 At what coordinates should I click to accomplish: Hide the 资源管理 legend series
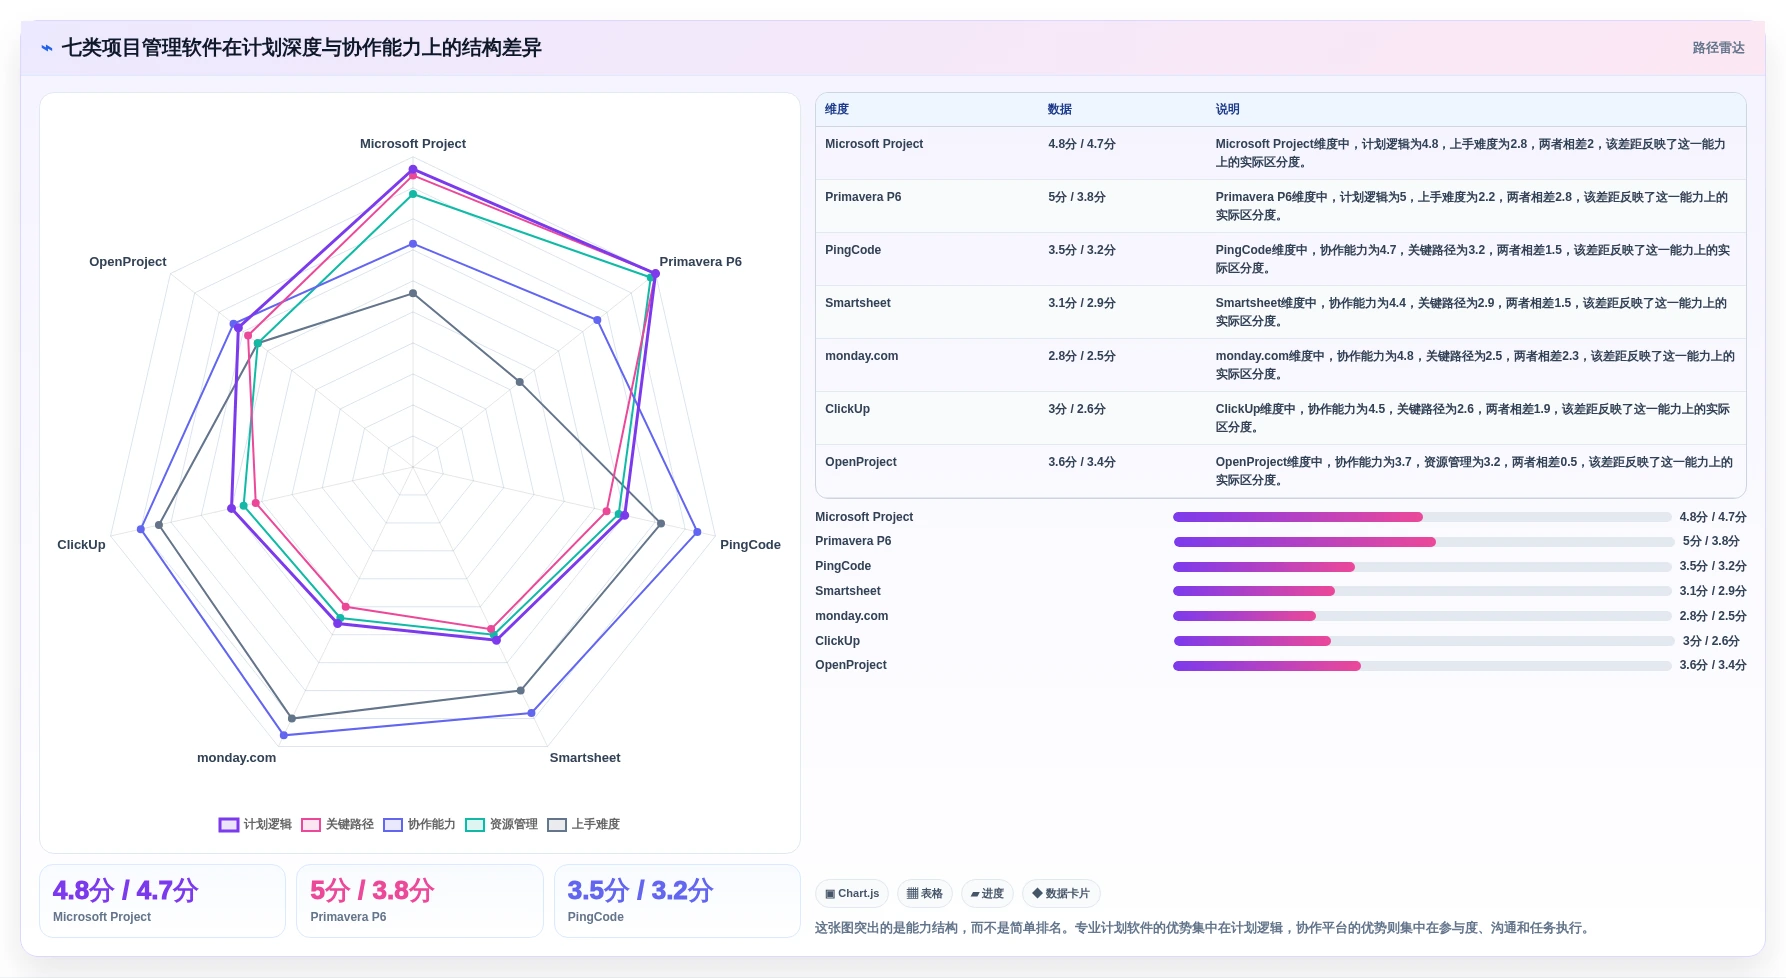(x=502, y=824)
